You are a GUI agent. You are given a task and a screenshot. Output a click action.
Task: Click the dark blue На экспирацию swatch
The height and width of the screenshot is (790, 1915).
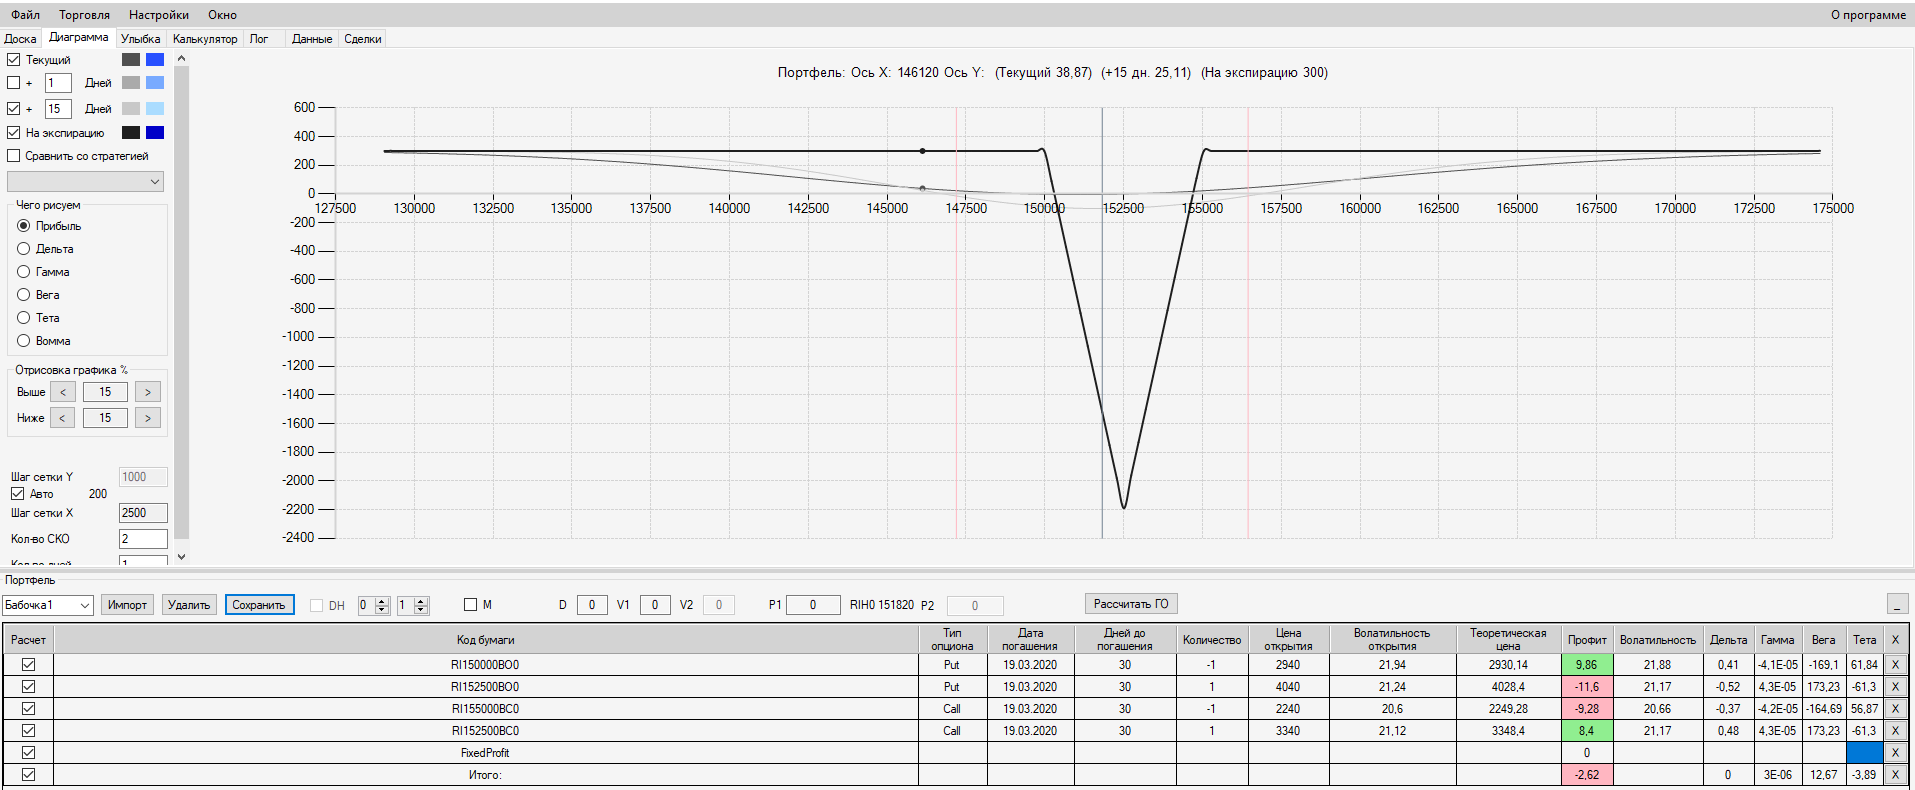click(x=155, y=132)
